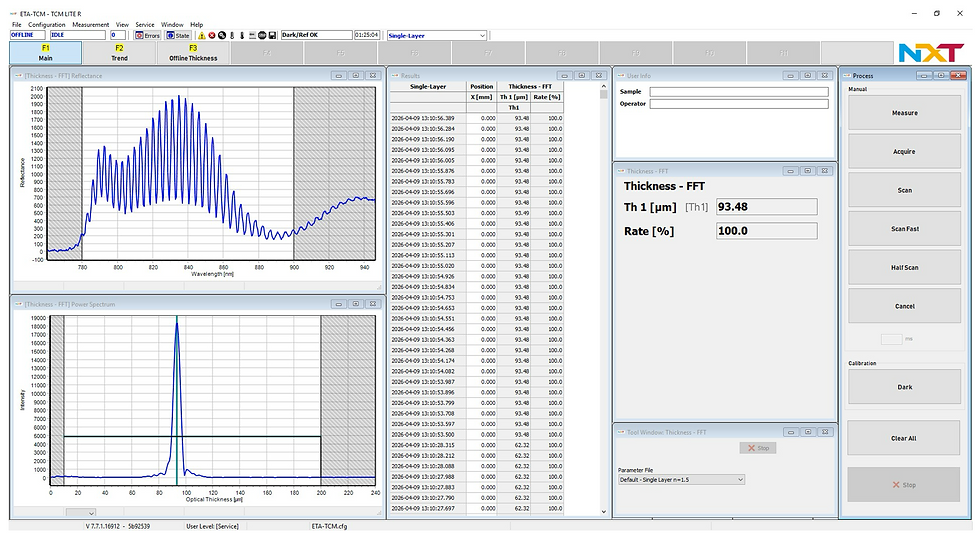Open the Help menu
The image size is (980, 538).
click(x=196, y=25)
